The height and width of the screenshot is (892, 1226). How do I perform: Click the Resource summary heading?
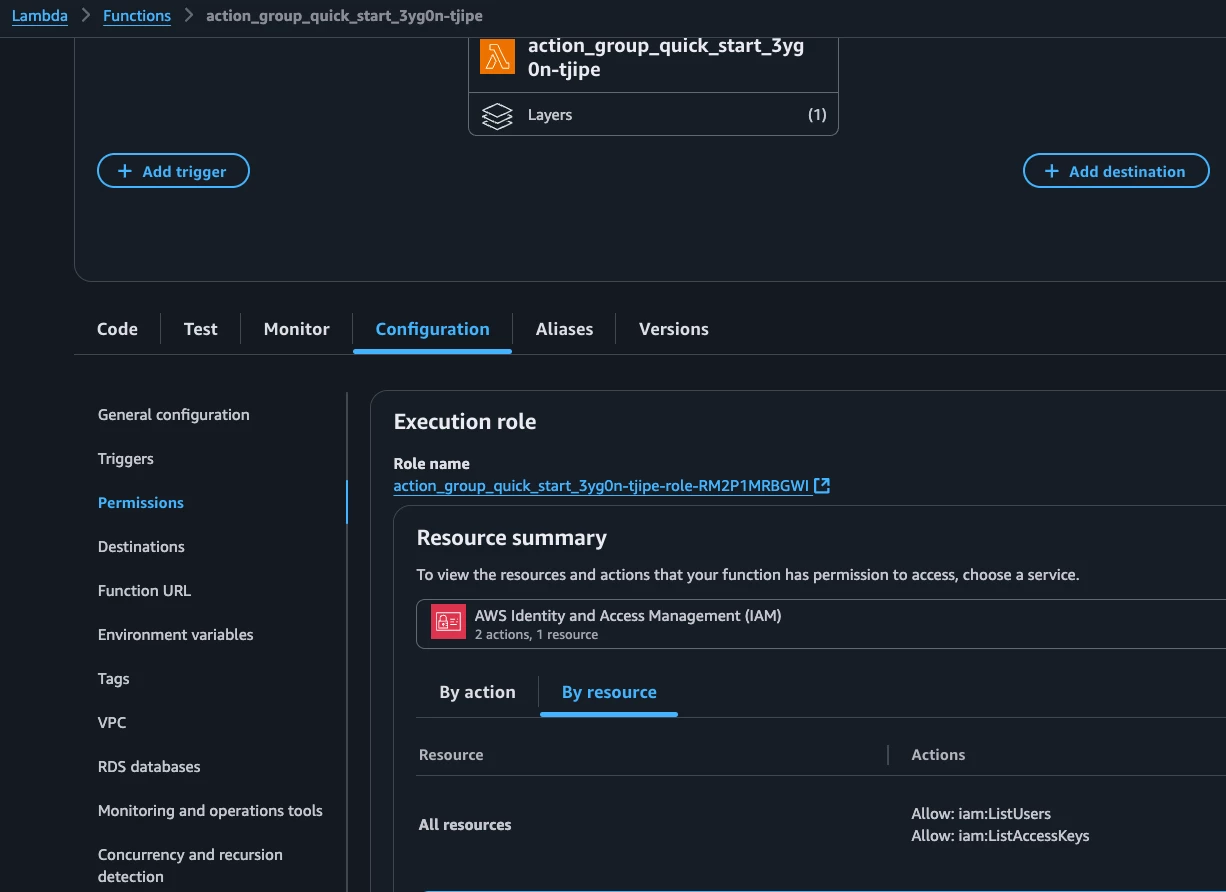coord(511,538)
